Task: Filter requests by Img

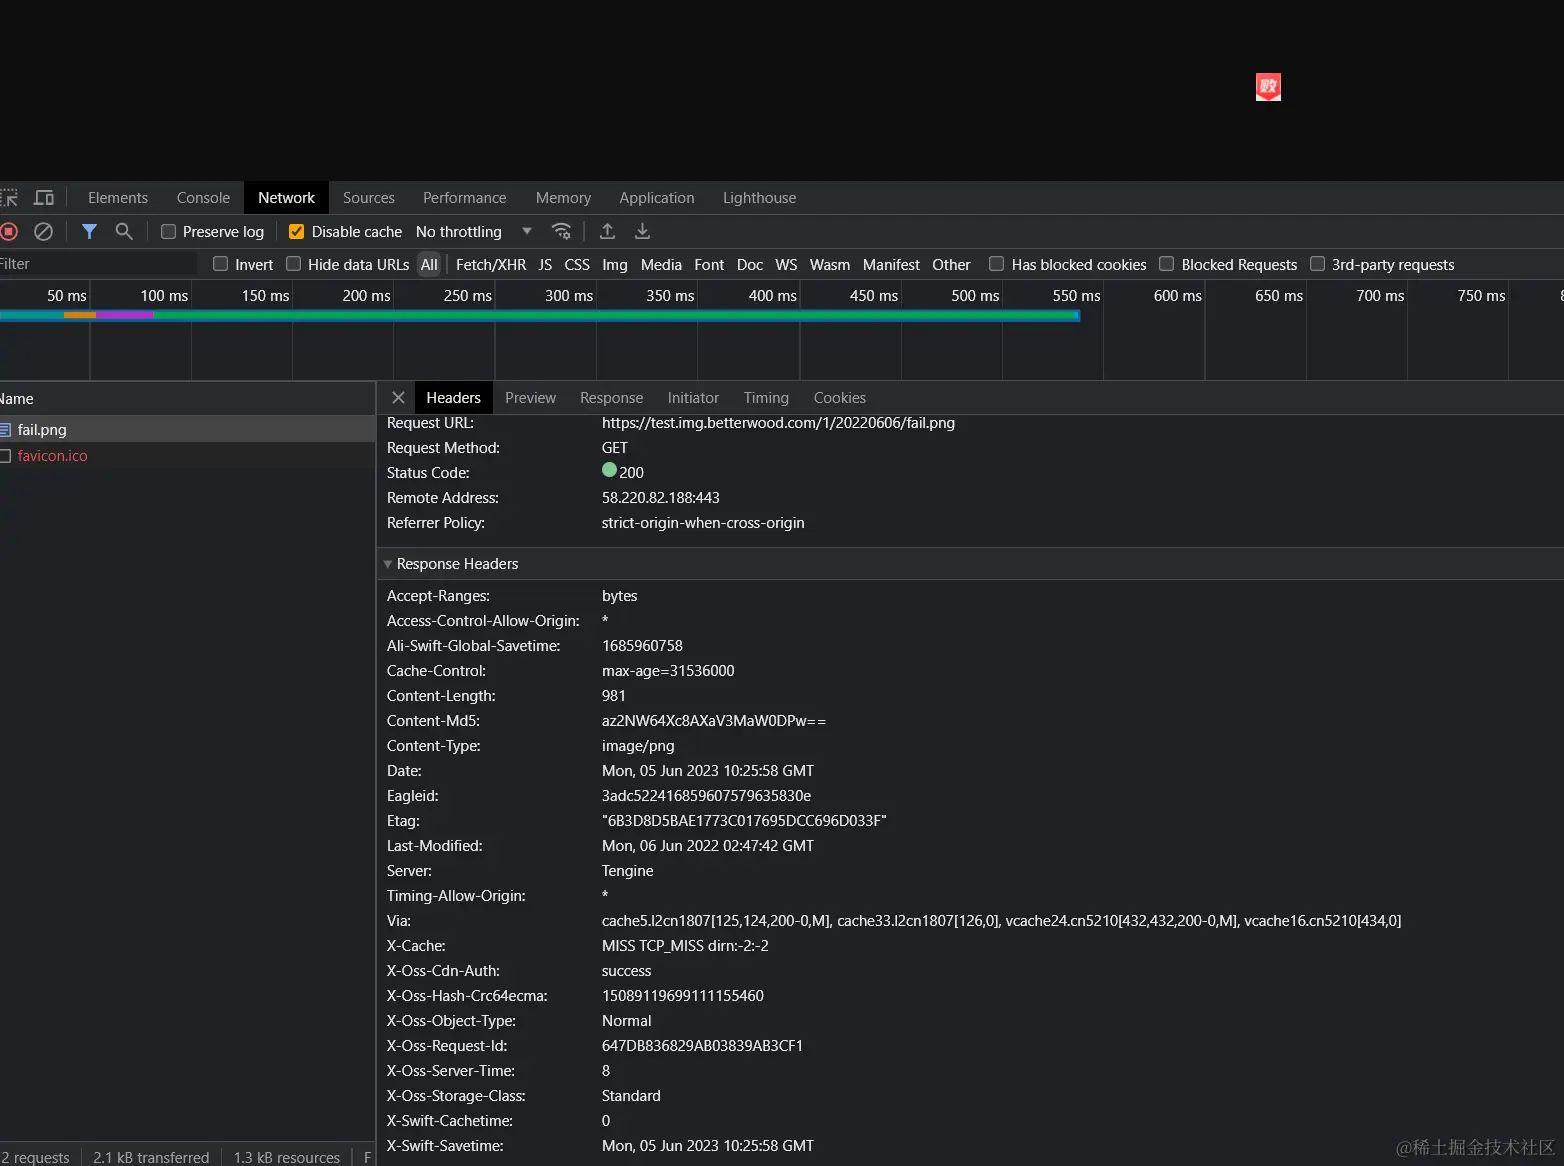Action: pos(615,264)
